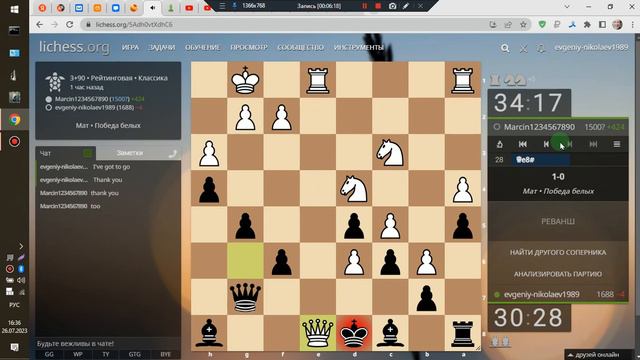Click the lichess.org logo
This screenshot has height=360, width=640.
74,47
